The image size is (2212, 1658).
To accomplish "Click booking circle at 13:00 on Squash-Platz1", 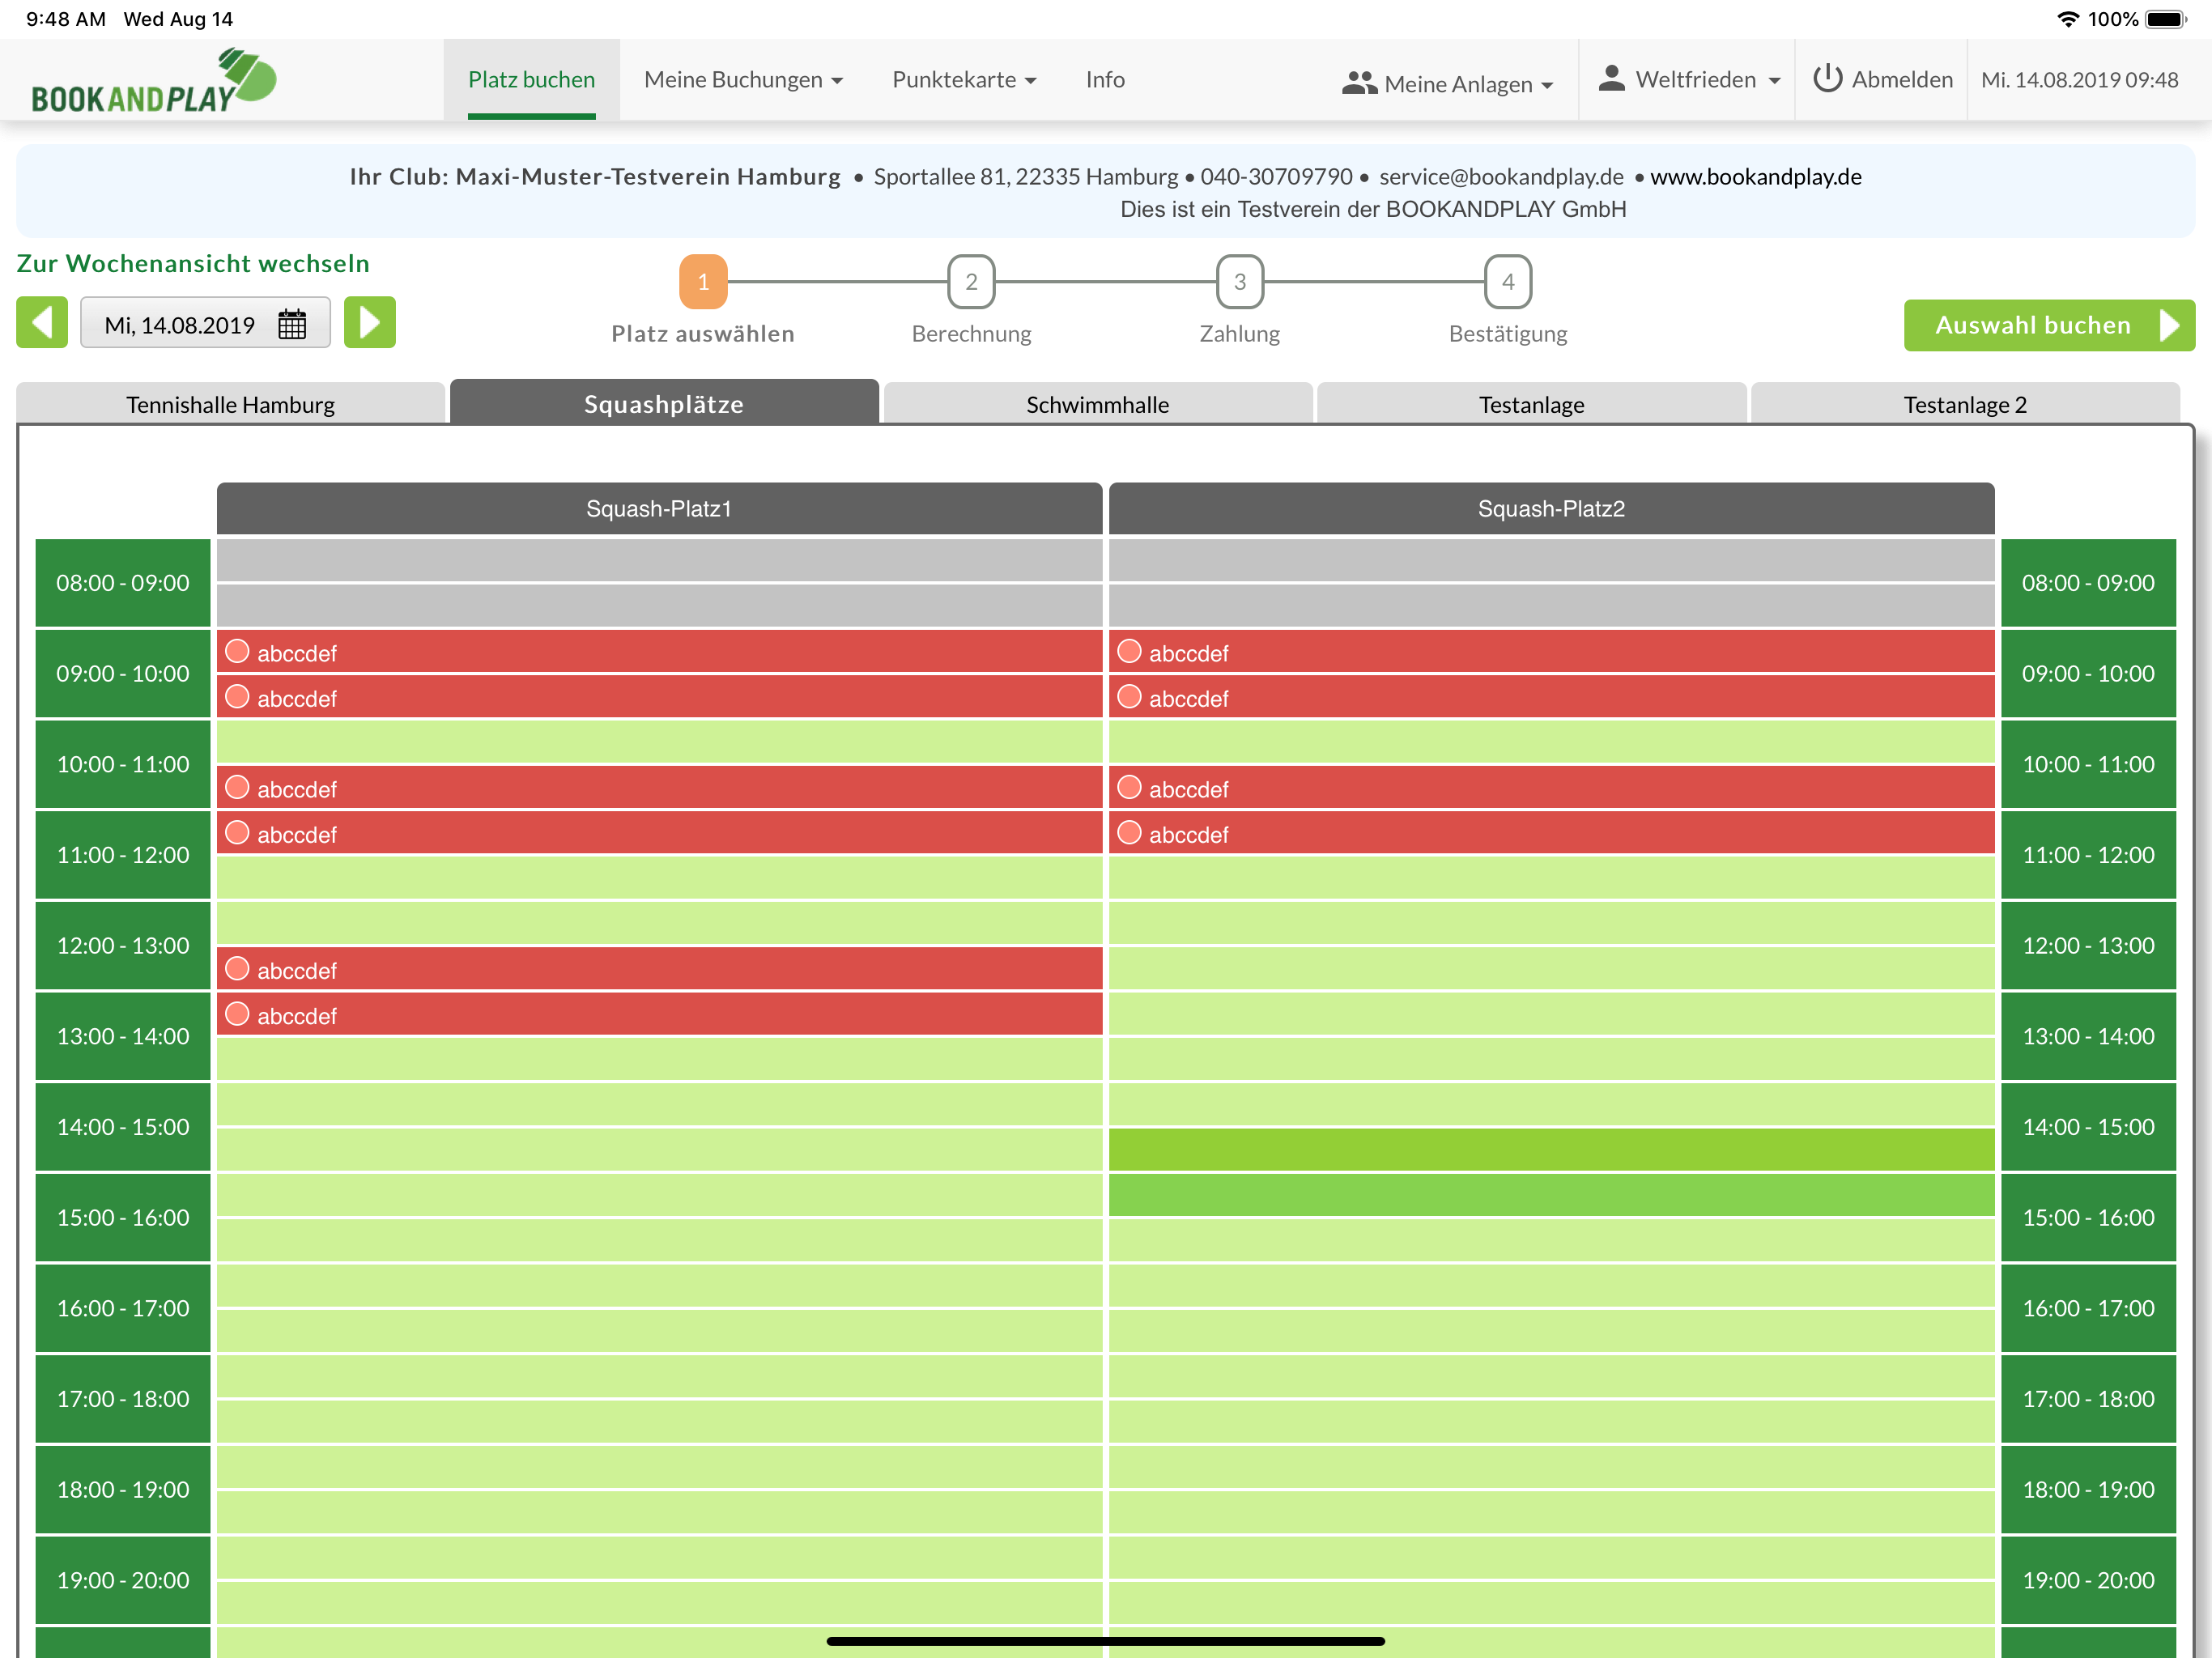I will pyautogui.click(x=237, y=1014).
